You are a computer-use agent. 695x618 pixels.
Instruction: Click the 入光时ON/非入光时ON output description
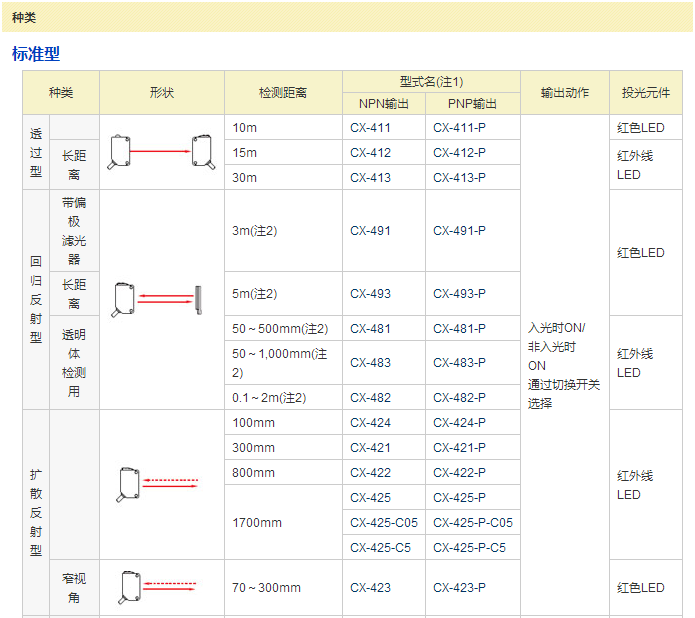564,365
